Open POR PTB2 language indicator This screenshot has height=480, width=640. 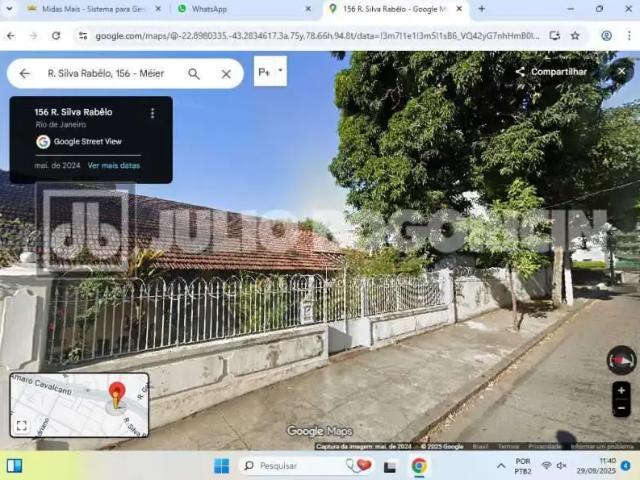(523, 466)
